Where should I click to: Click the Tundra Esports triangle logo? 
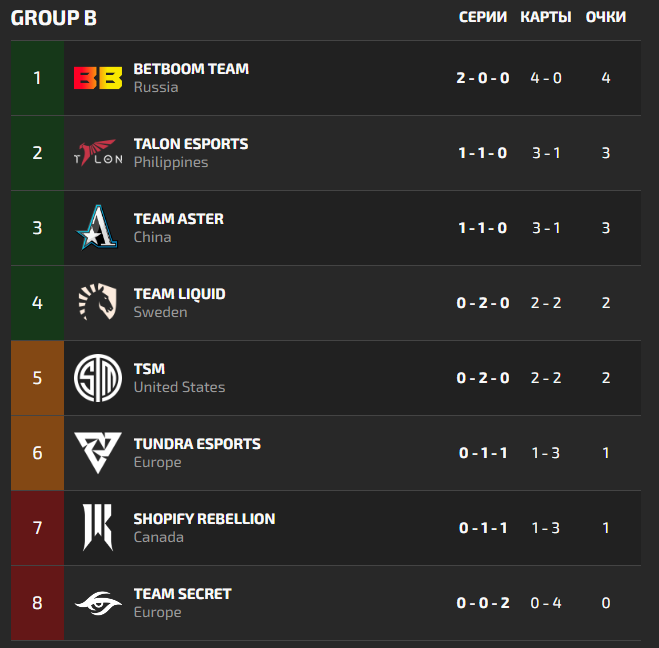[x=98, y=453]
